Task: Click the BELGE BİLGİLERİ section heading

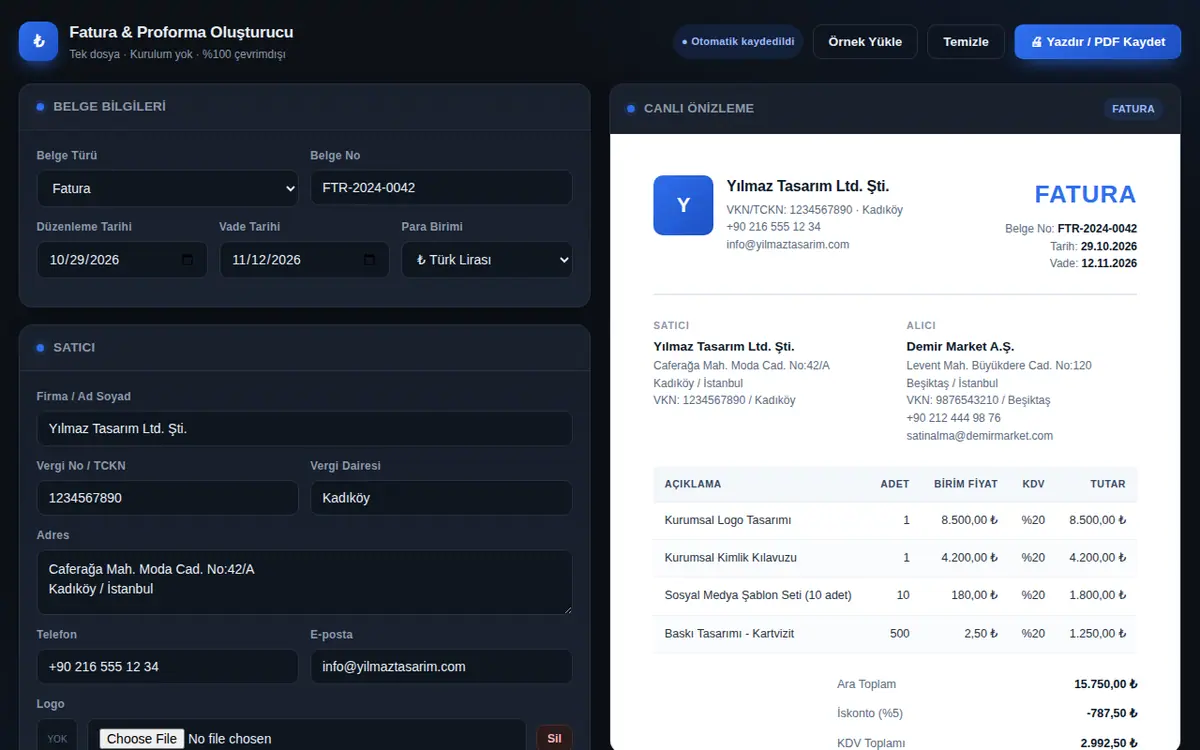Action: pyautogui.click(x=110, y=106)
